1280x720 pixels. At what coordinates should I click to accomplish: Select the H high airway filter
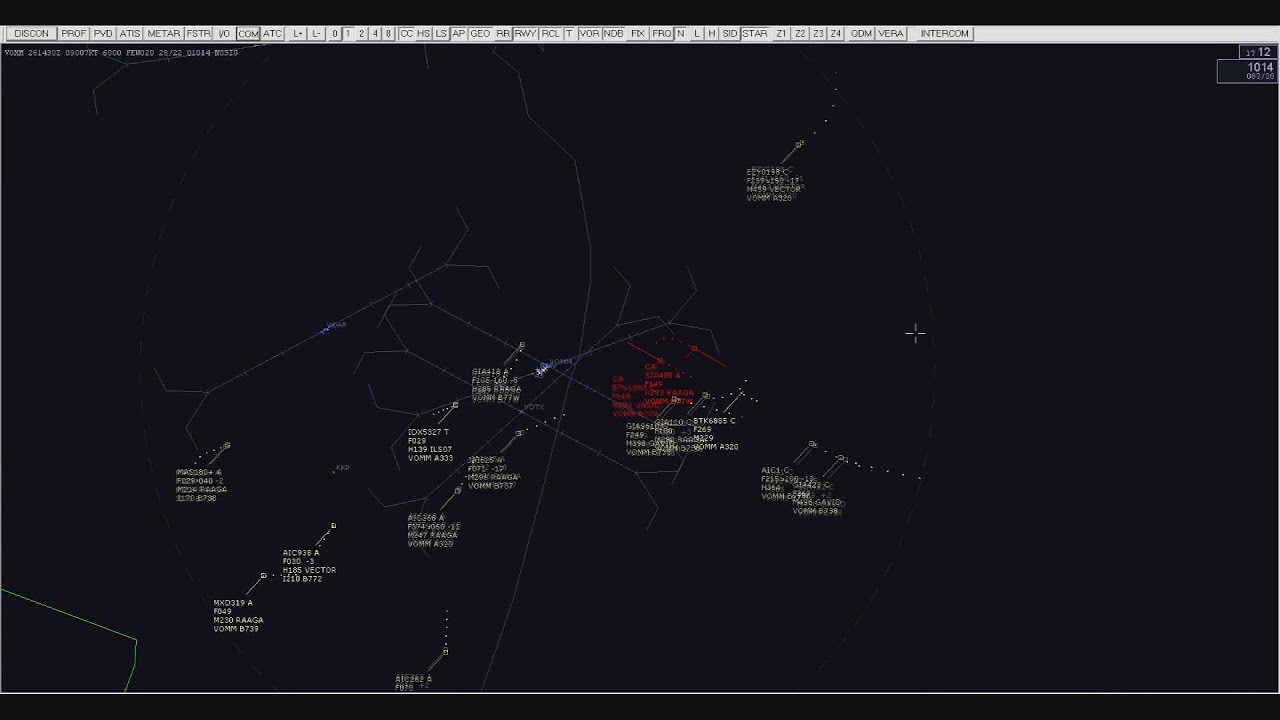coord(712,34)
